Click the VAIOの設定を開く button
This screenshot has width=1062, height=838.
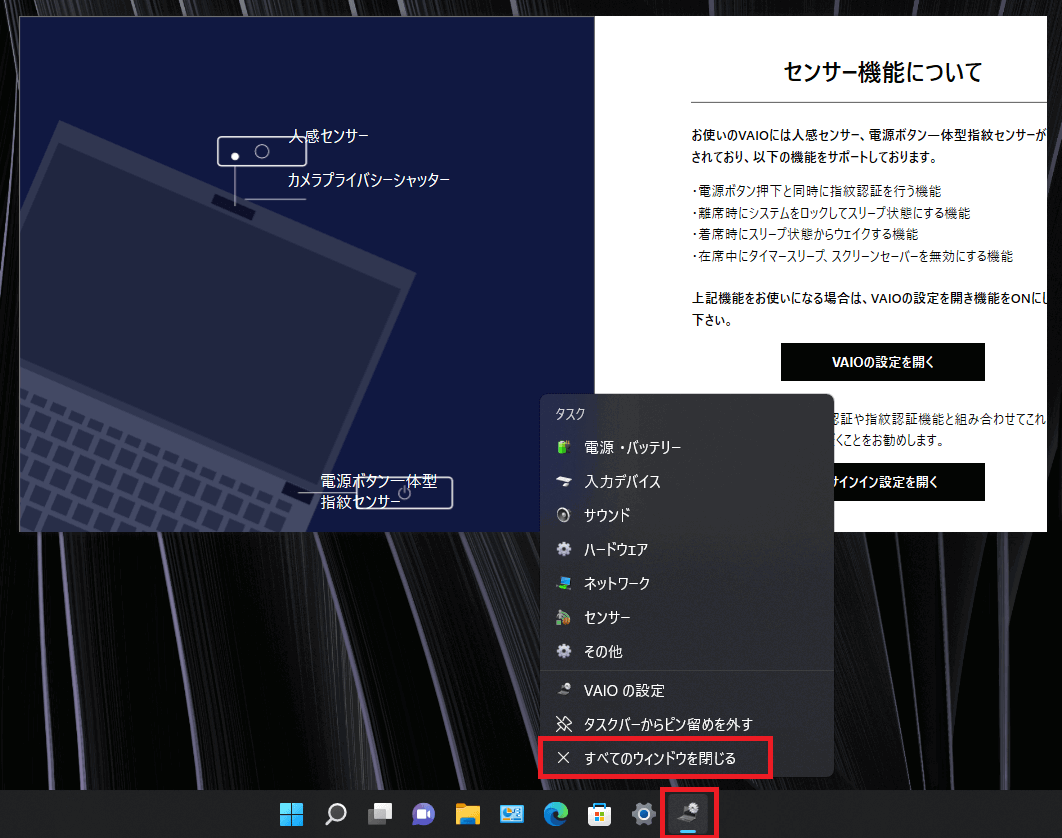pos(883,362)
